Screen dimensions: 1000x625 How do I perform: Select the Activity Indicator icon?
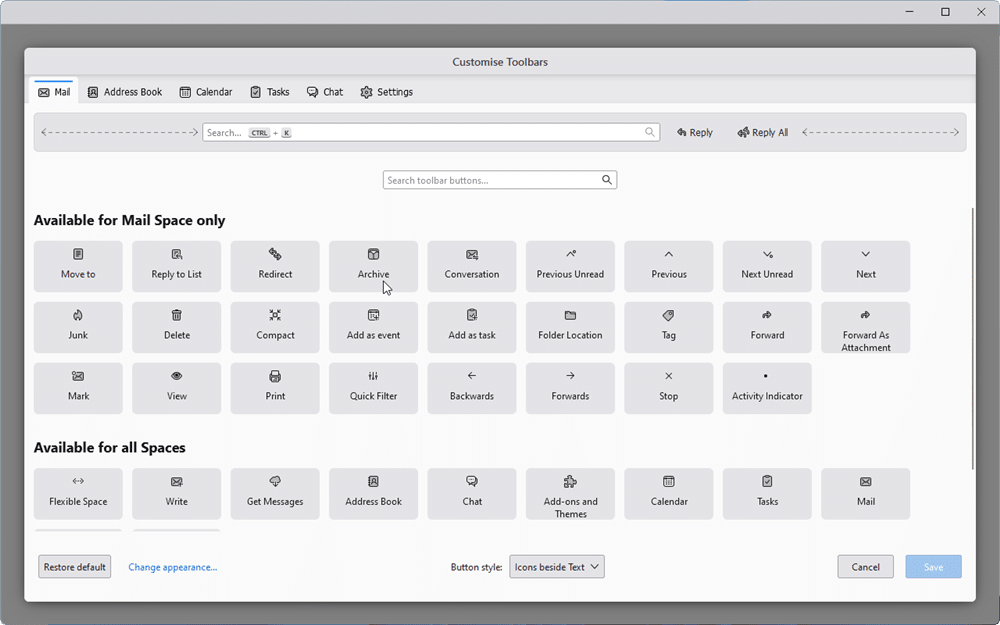[x=766, y=388]
